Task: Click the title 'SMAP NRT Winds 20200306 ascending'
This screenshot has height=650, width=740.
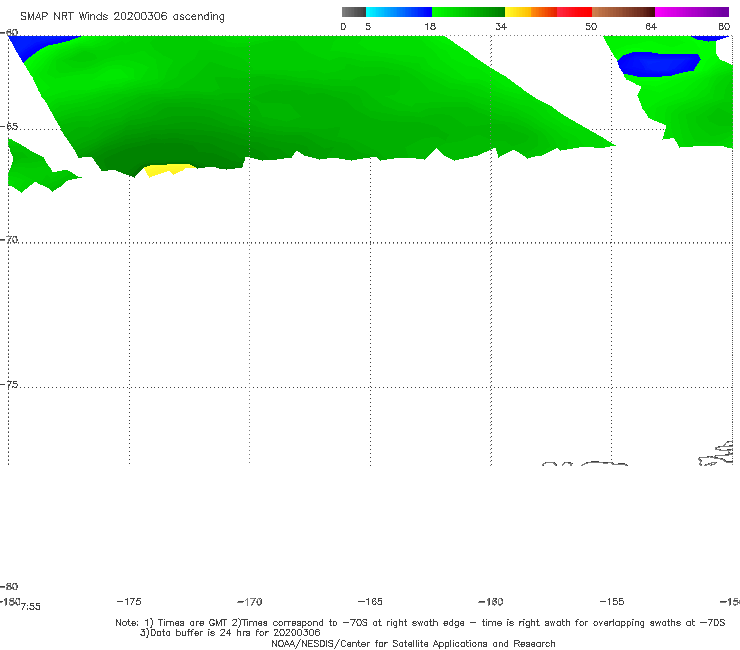Action: click(x=122, y=17)
